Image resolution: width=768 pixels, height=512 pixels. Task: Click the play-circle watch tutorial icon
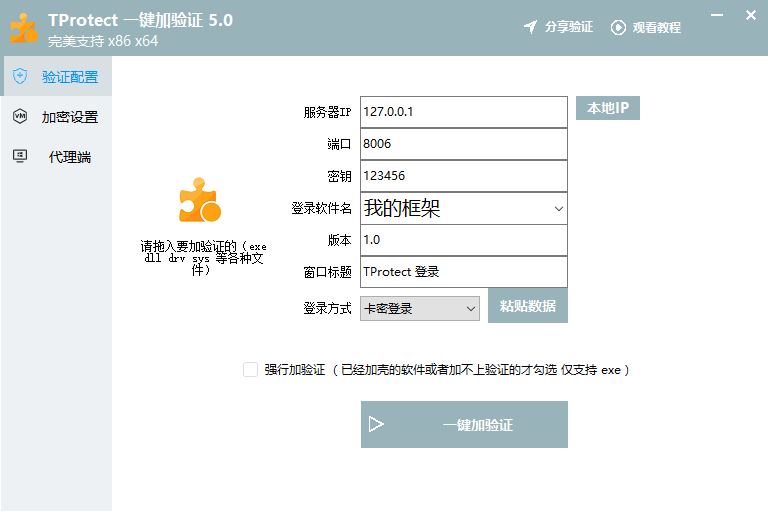[x=618, y=27]
